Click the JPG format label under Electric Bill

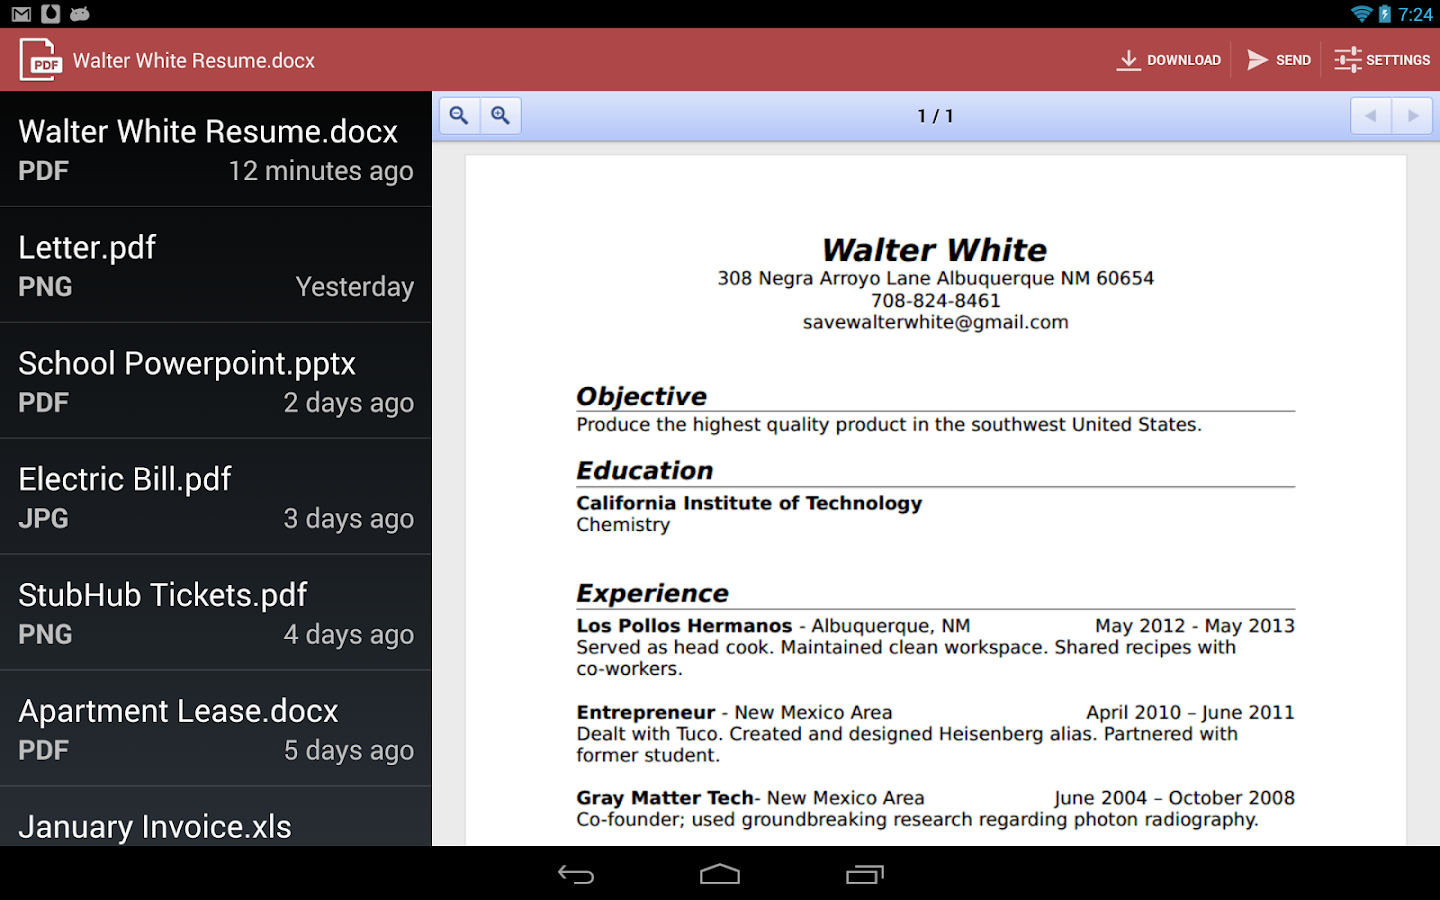coord(44,519)
